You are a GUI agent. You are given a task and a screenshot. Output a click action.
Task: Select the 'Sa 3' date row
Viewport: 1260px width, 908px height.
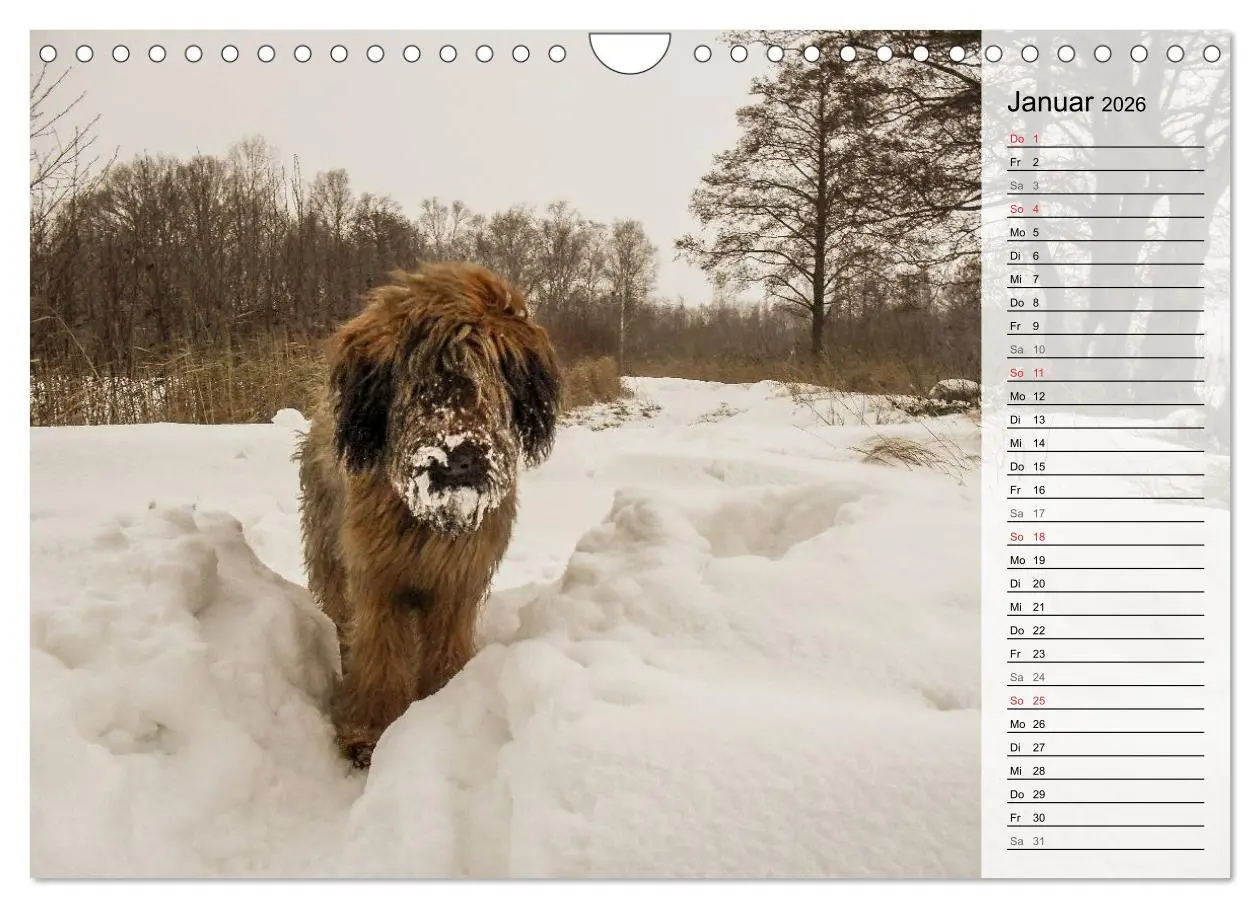pos(1105,185)
